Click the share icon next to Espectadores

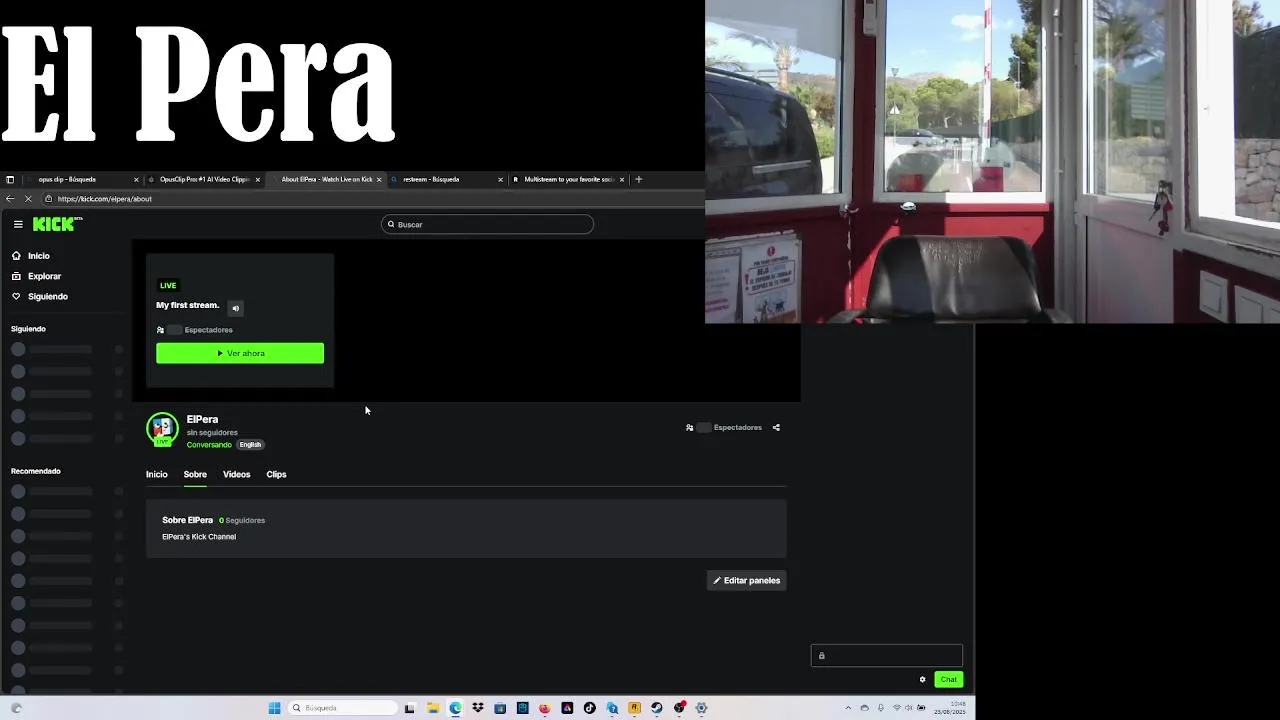click(776, 427)
